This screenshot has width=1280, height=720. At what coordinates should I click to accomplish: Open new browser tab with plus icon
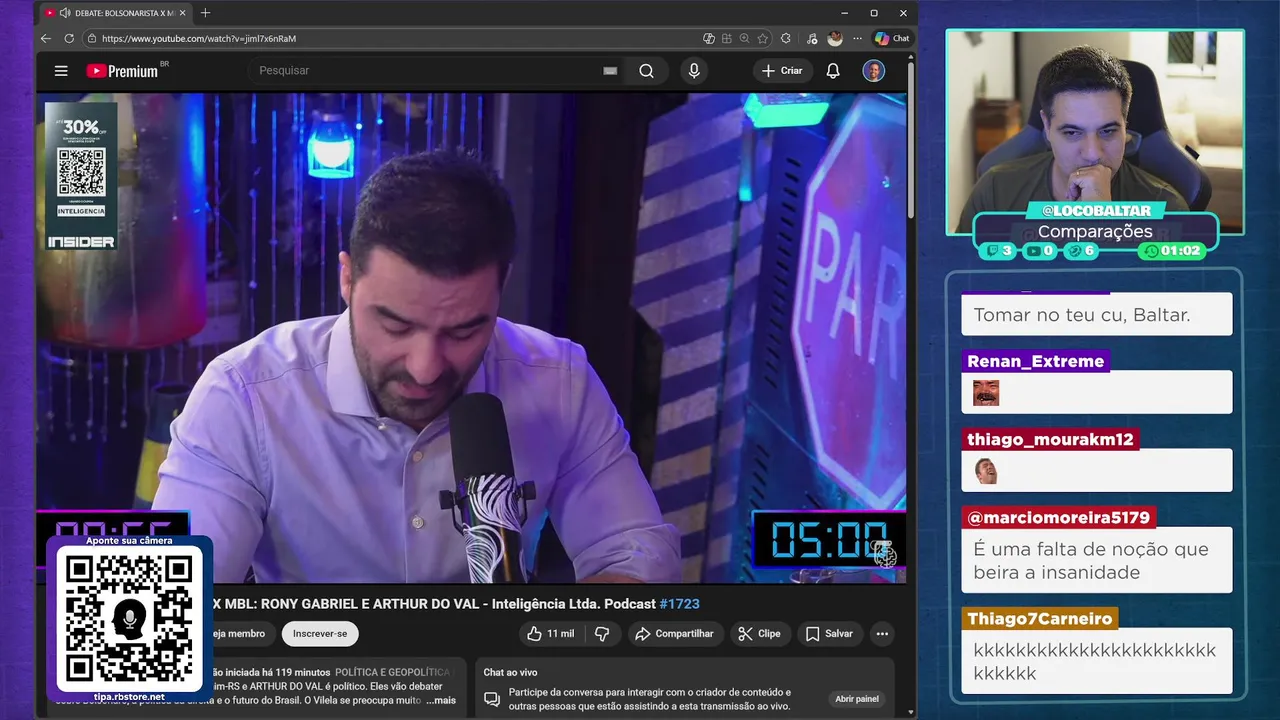click(x=206, y=13)
